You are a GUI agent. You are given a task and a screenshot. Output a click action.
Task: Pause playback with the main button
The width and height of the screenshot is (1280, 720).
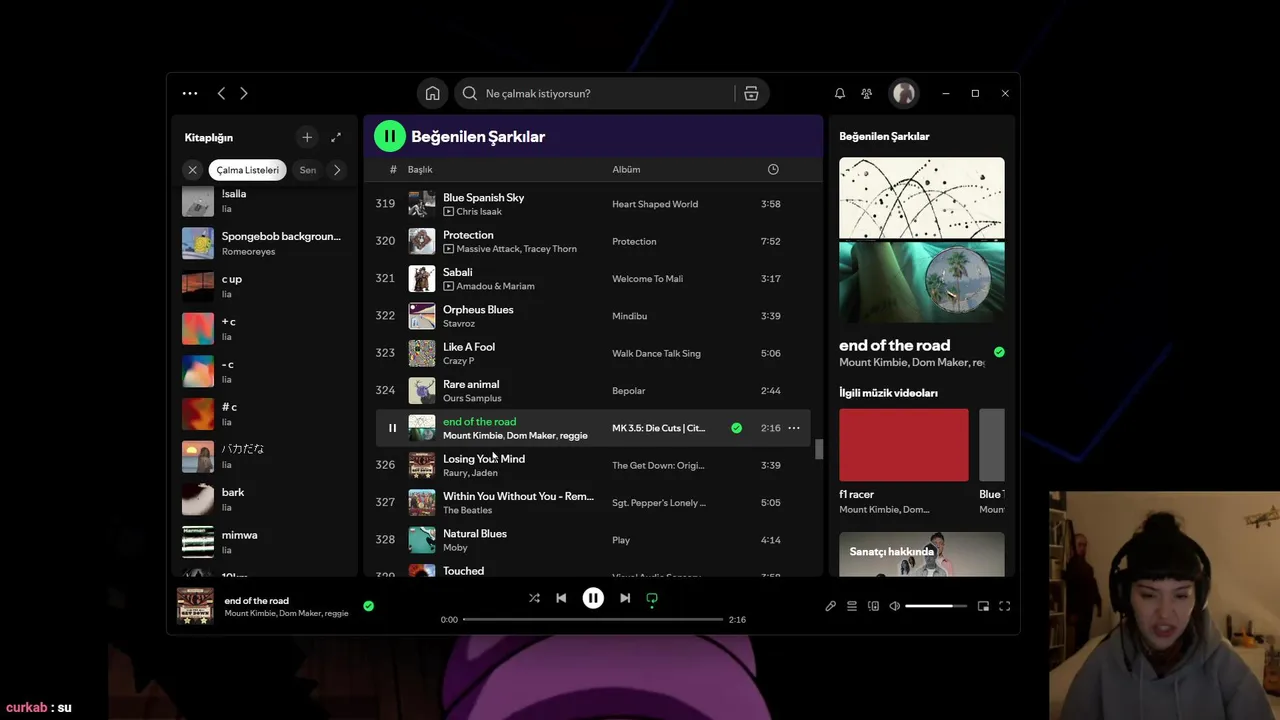[593, 598]
